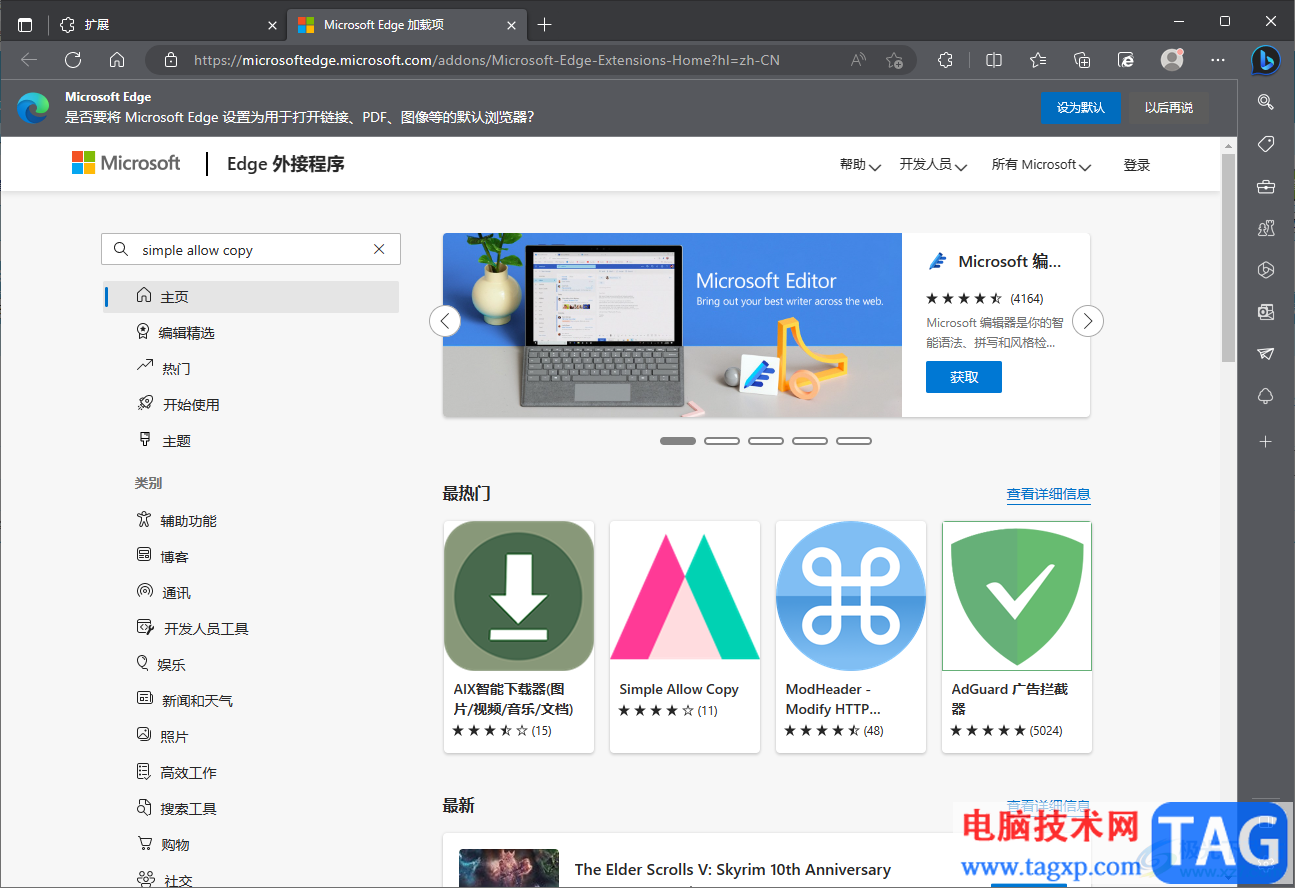Open 查看详细信息 link for 最热门
Screen dimensions: 1295x888
[1048, 494]
